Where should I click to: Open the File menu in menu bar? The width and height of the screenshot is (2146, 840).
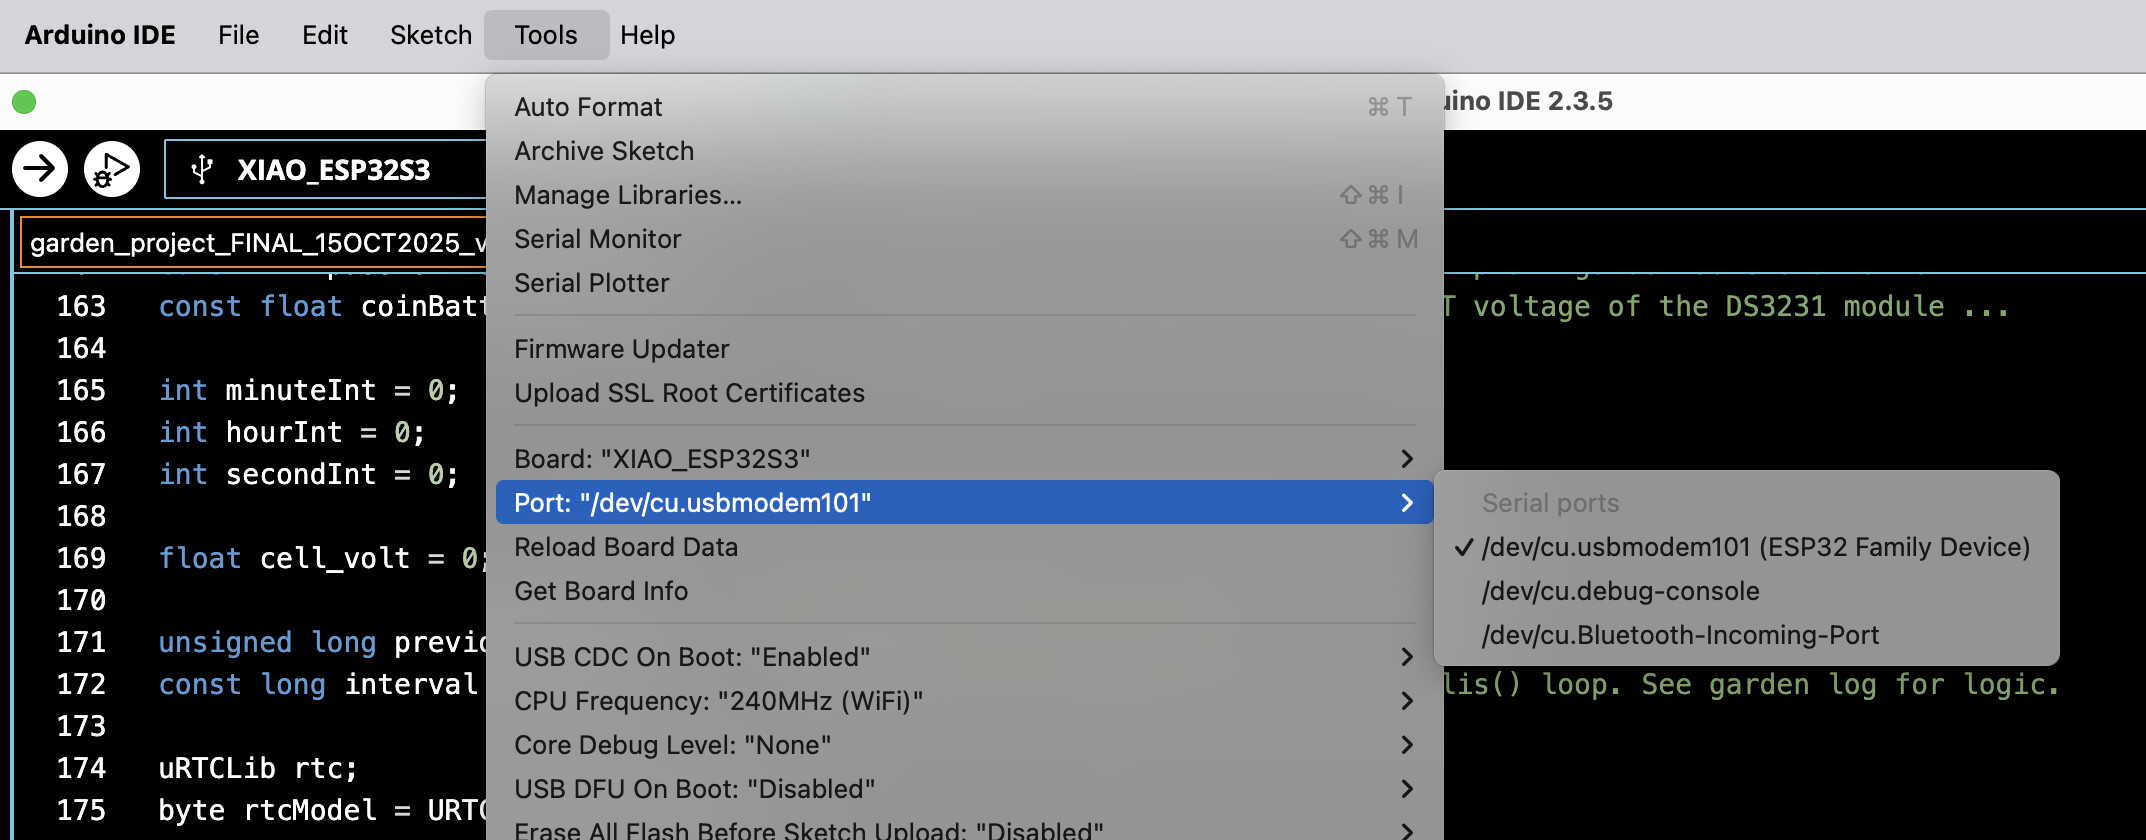tap(238, 35)
